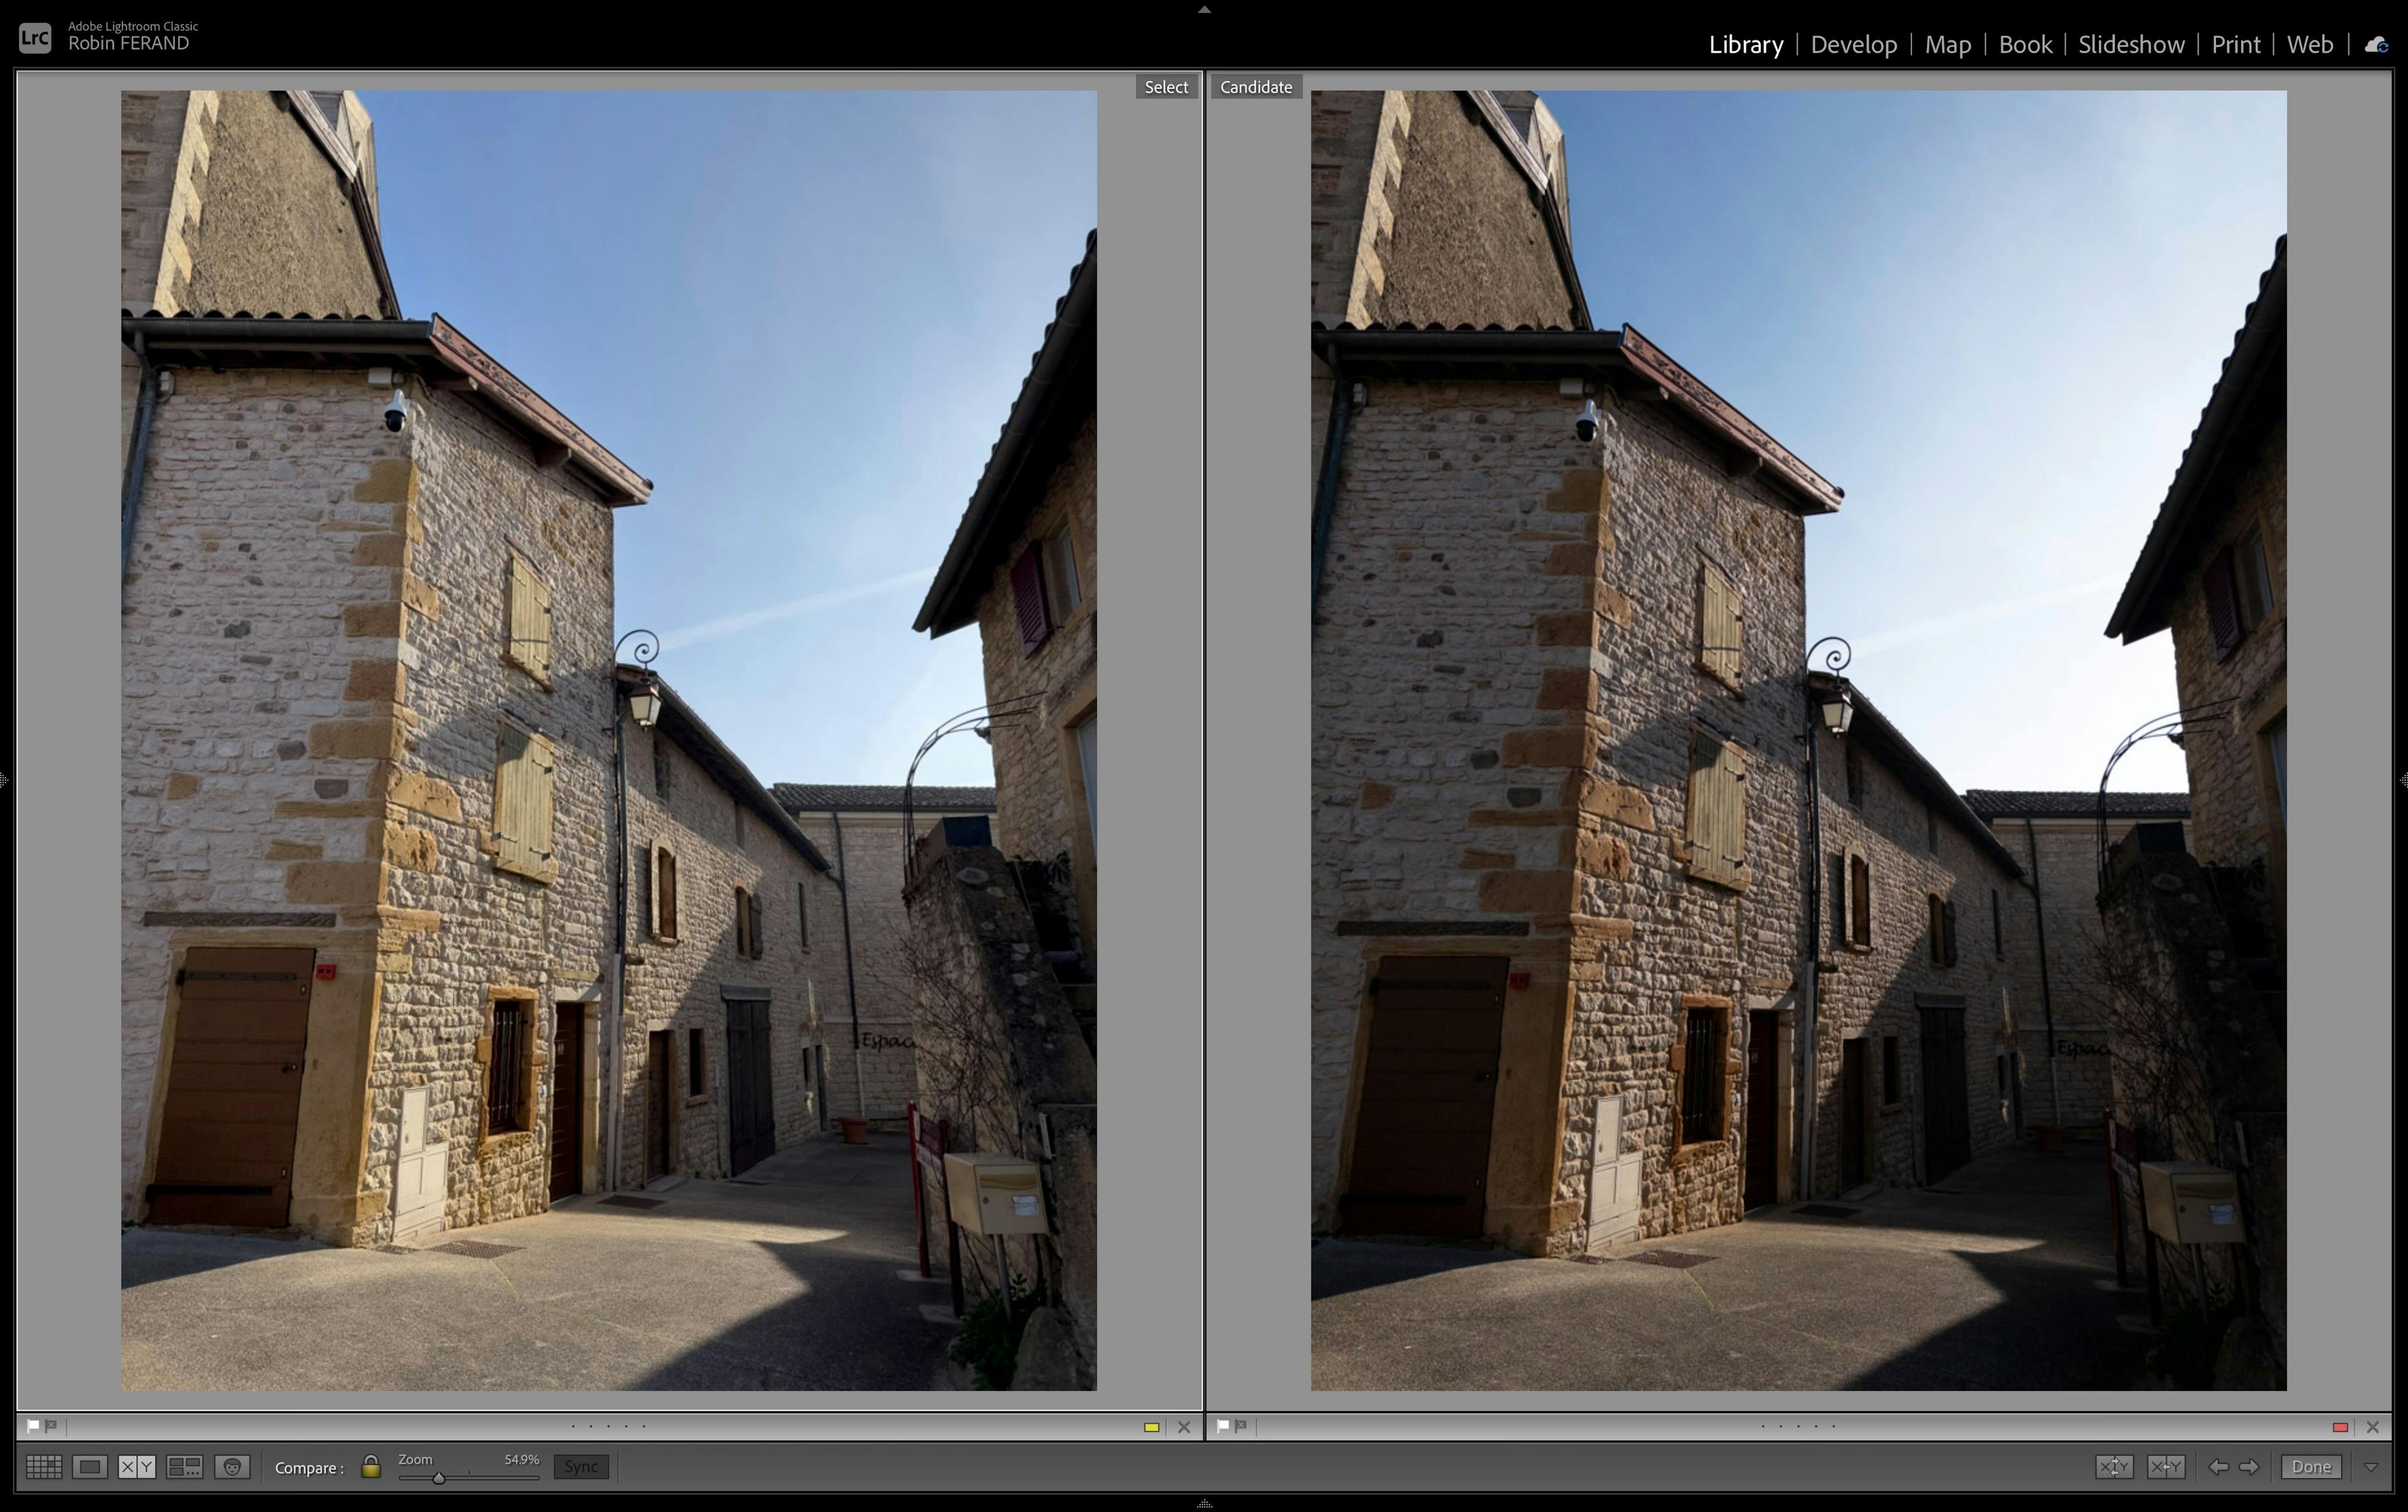Select previous photo with left arrow
Viewport: 2408px width, 1512px height.
click(2218, 1467)
